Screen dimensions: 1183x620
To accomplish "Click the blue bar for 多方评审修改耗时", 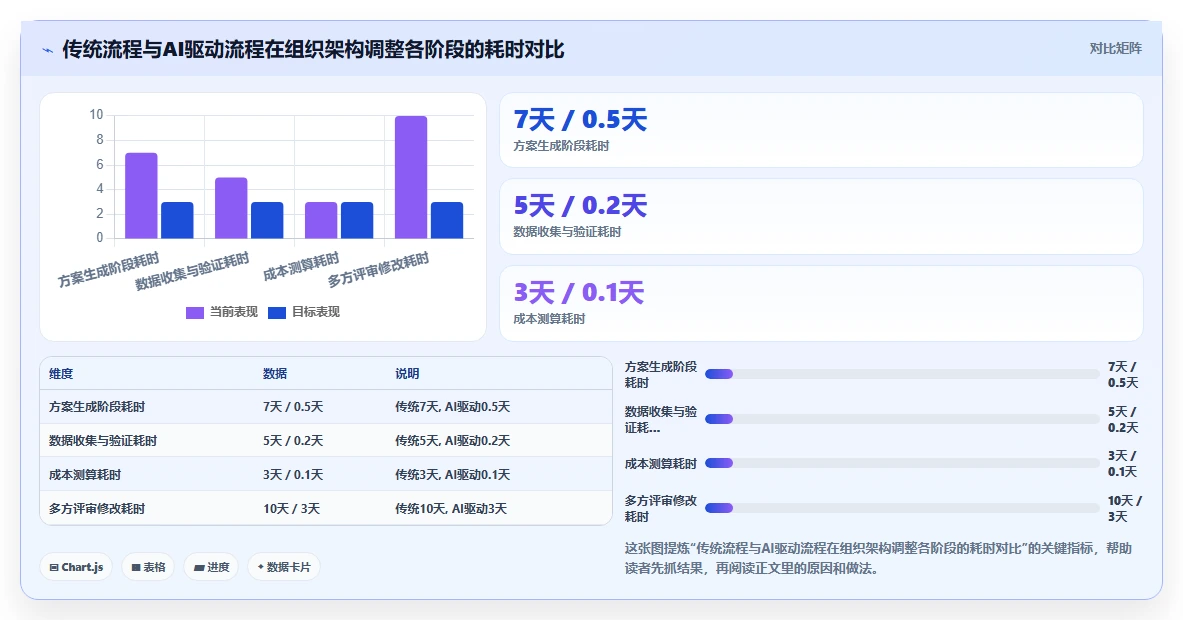I will 447,220.
